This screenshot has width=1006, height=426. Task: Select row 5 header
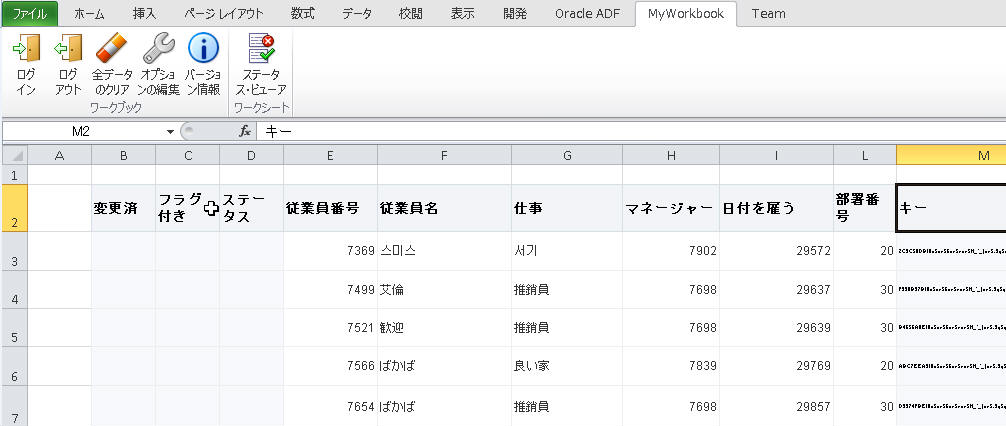pos(14,328)
